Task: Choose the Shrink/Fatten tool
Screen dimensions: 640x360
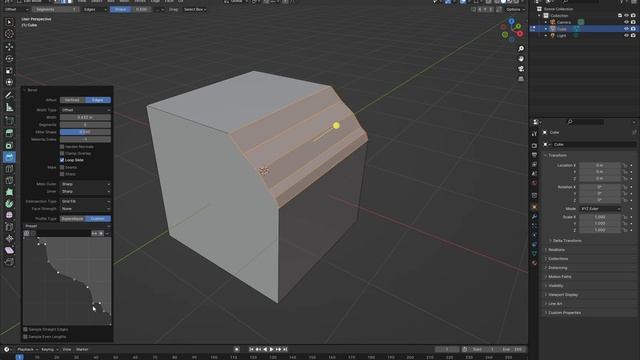Action: pos(9,239)
